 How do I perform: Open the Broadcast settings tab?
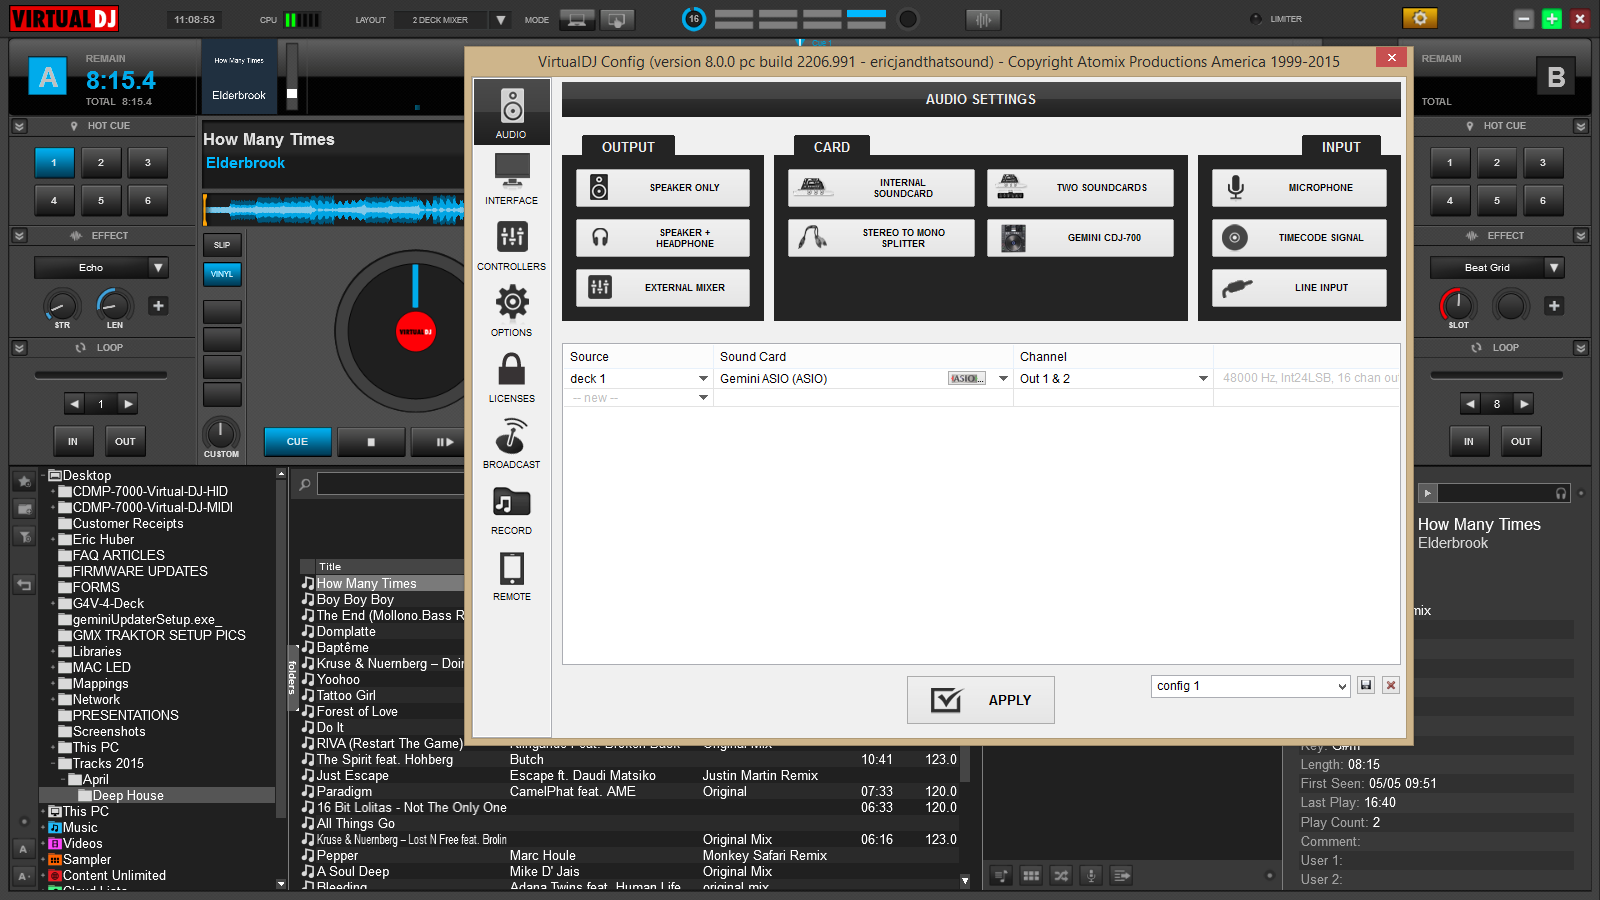coord(511,442)
